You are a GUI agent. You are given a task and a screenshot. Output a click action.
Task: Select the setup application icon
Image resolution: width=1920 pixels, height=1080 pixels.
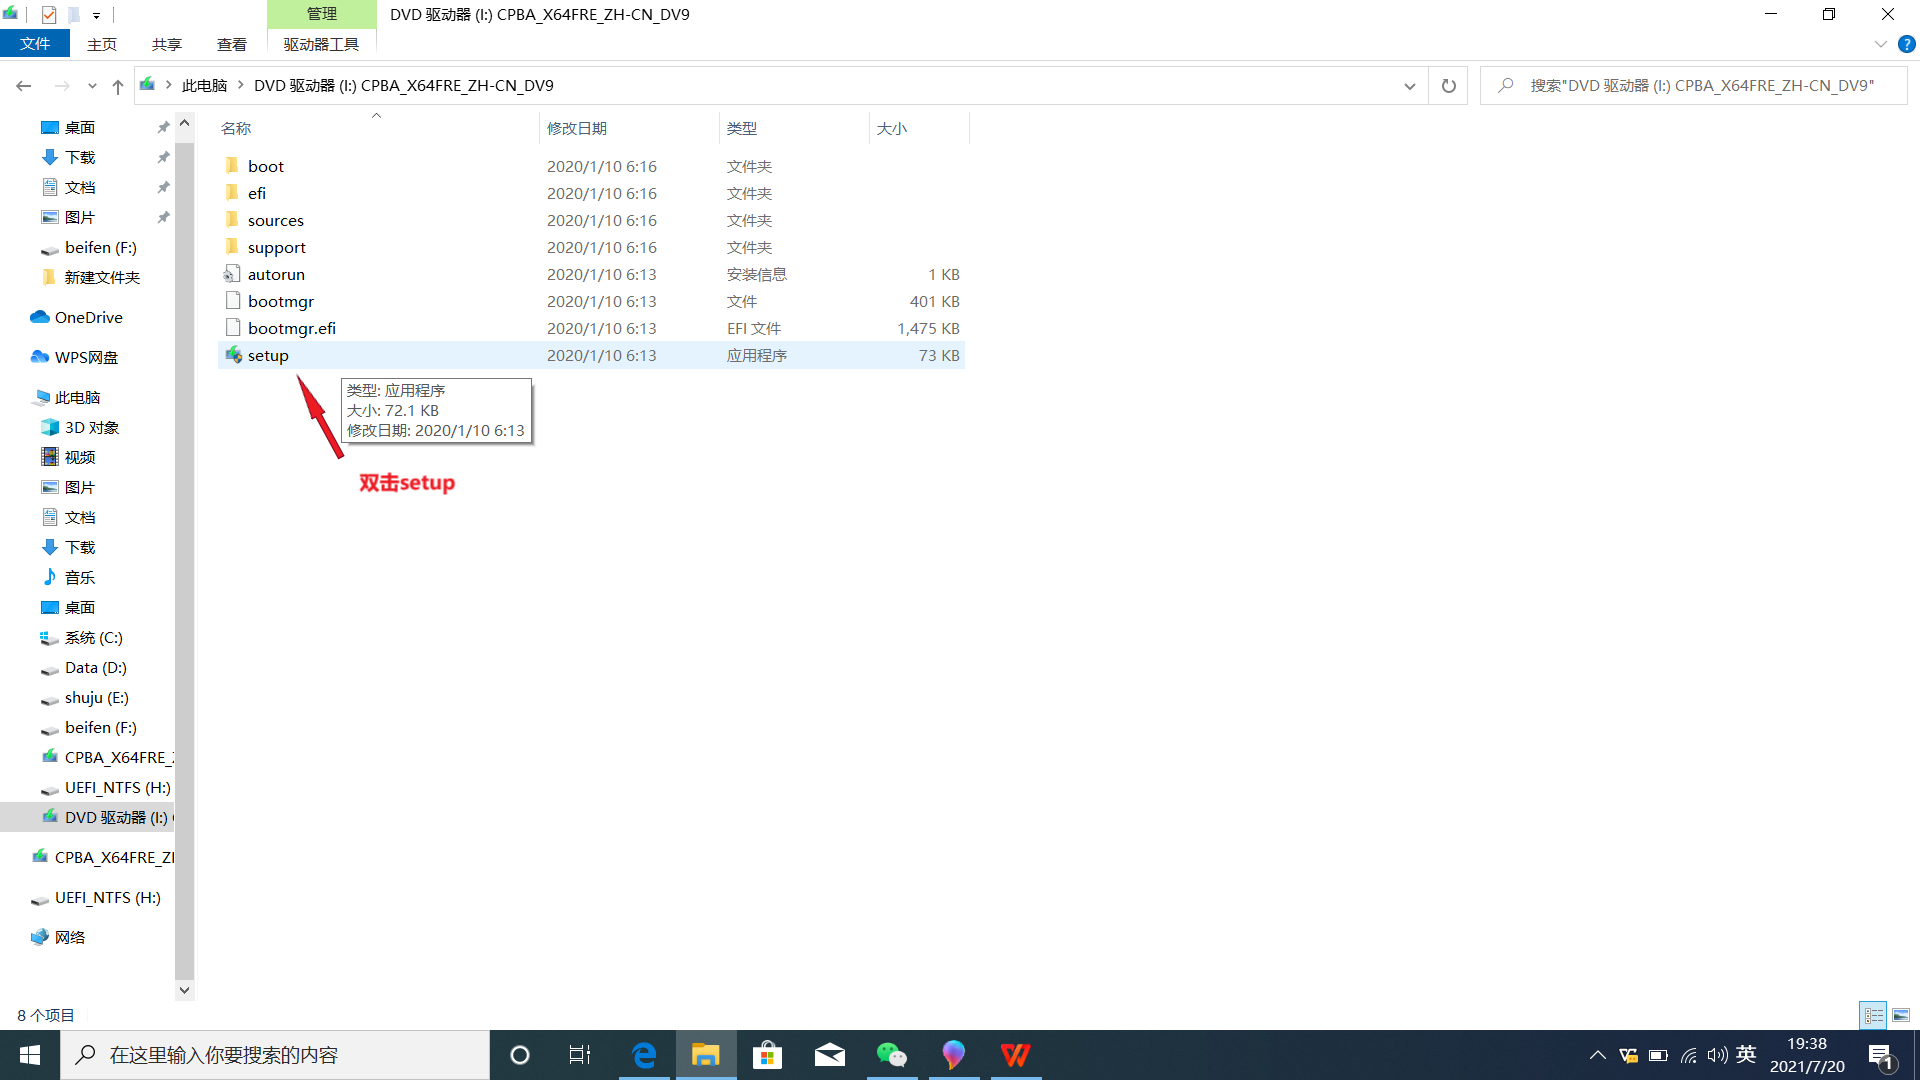[234, 355]
